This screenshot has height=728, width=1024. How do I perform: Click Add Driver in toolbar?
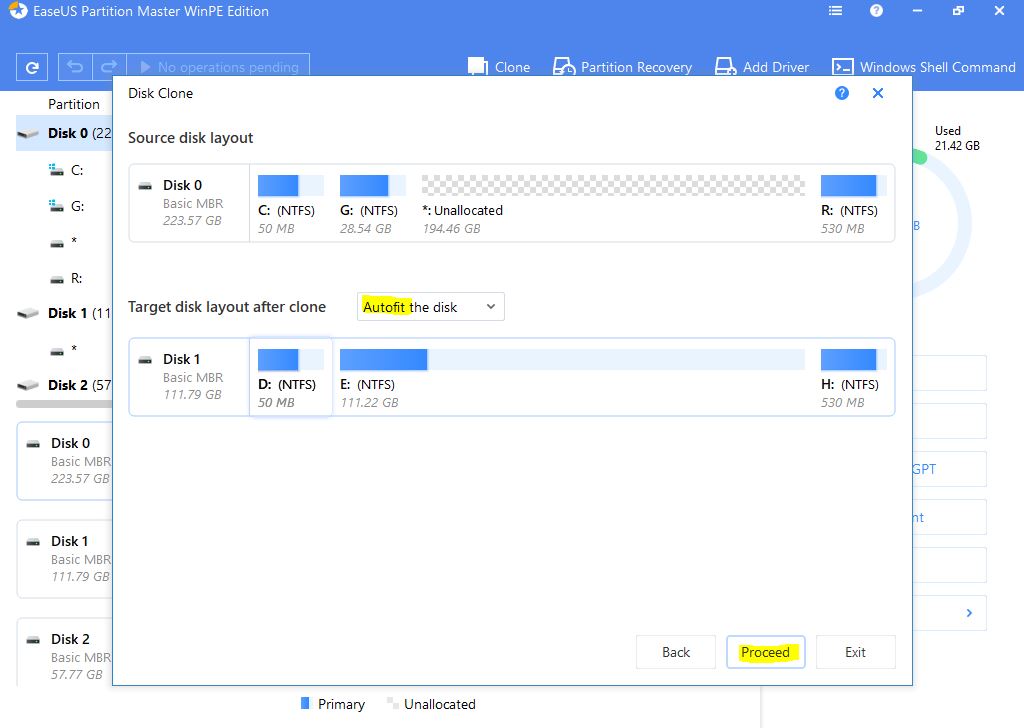pos(761,67)
